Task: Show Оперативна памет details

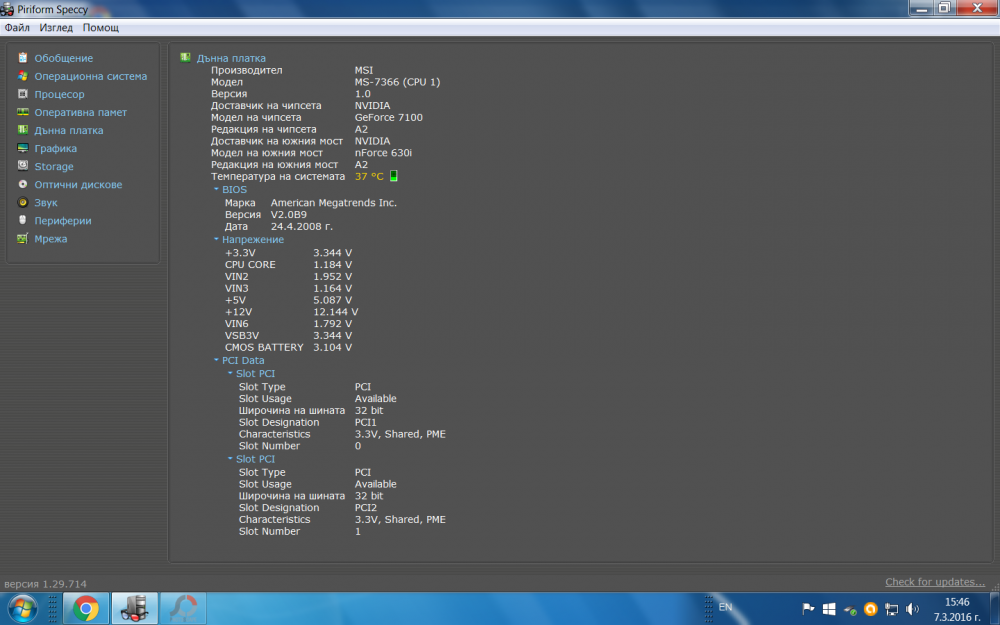Action: [x=80, y=112]
